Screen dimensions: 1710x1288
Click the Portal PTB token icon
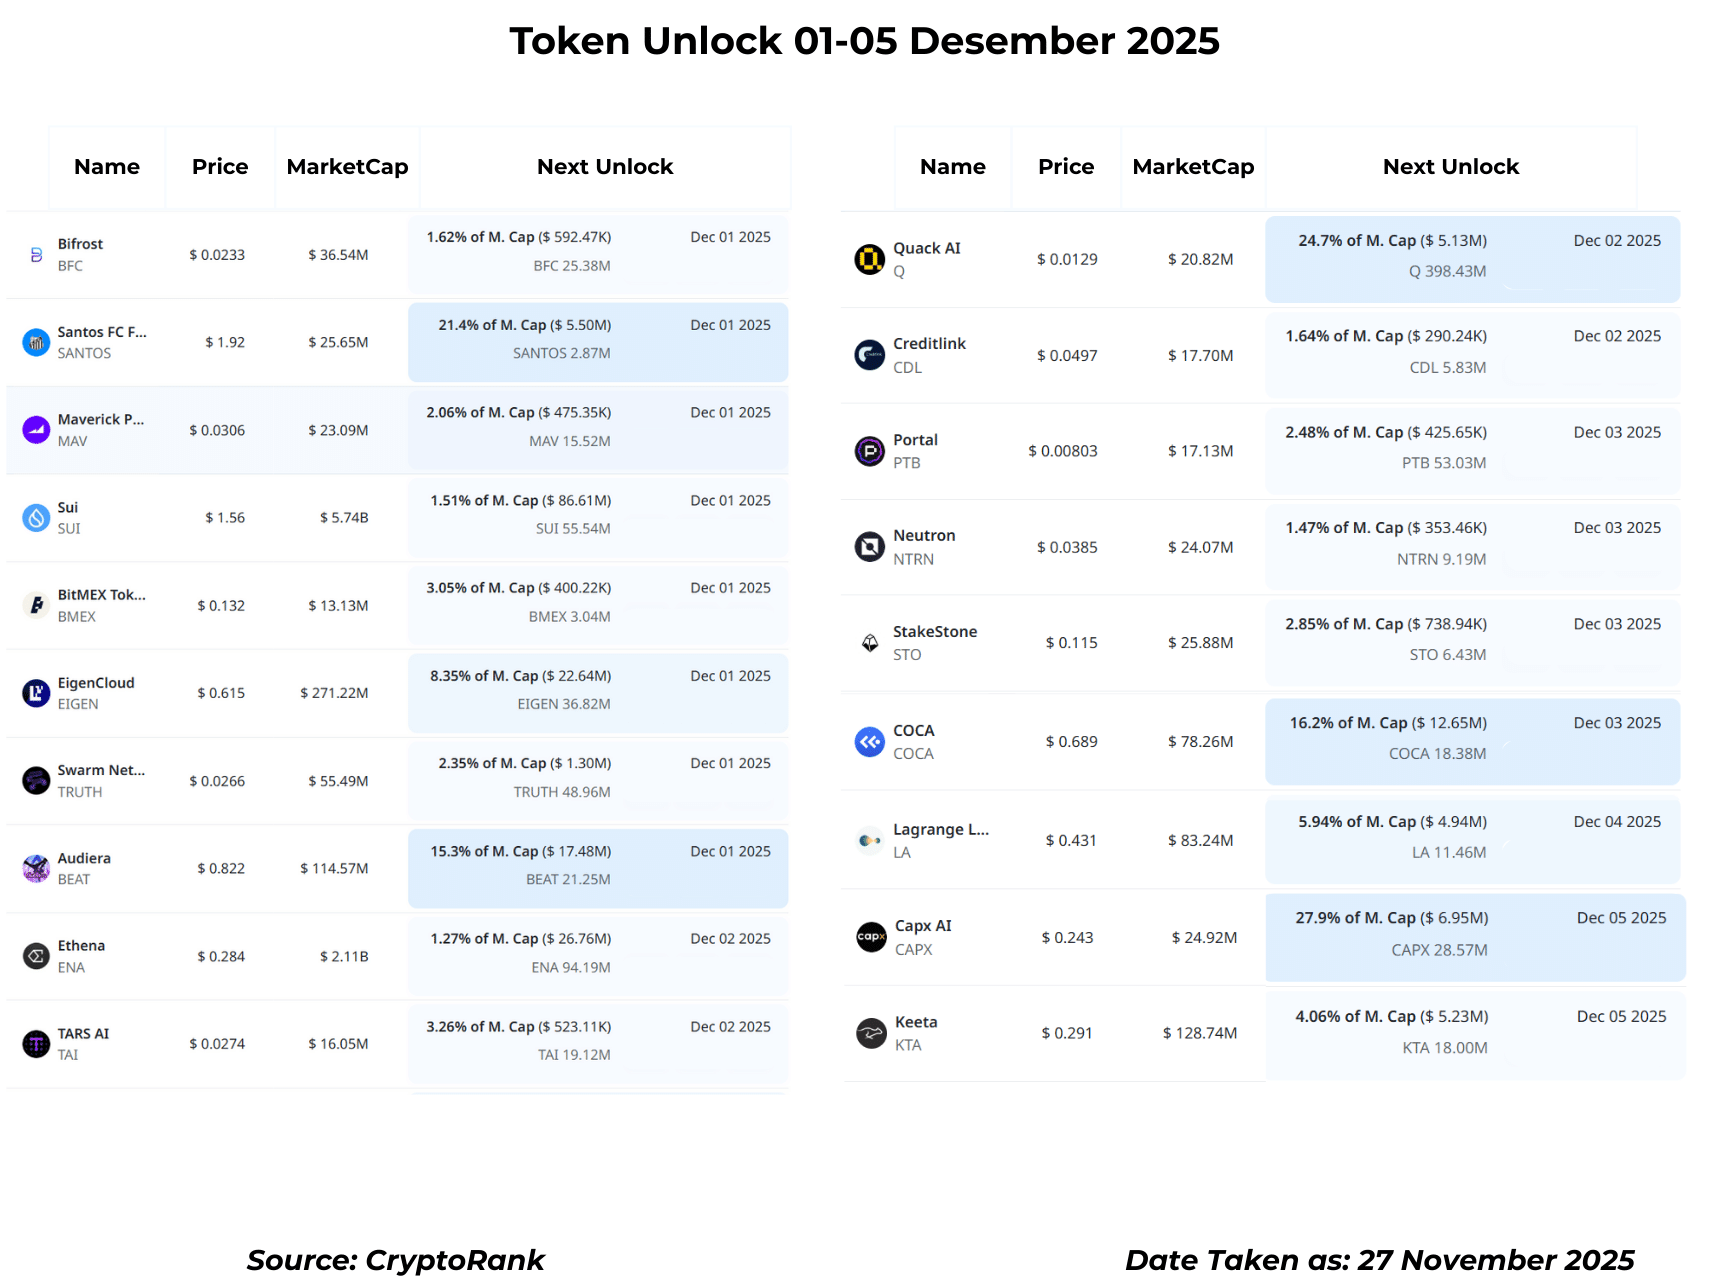coord(870,451)
